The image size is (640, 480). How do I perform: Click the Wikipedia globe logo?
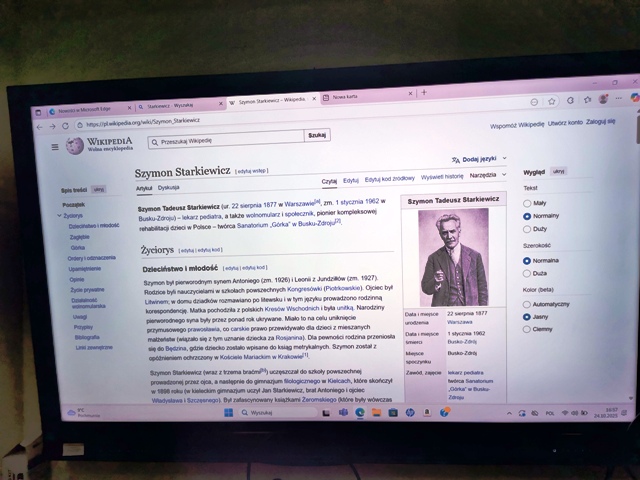73,146
